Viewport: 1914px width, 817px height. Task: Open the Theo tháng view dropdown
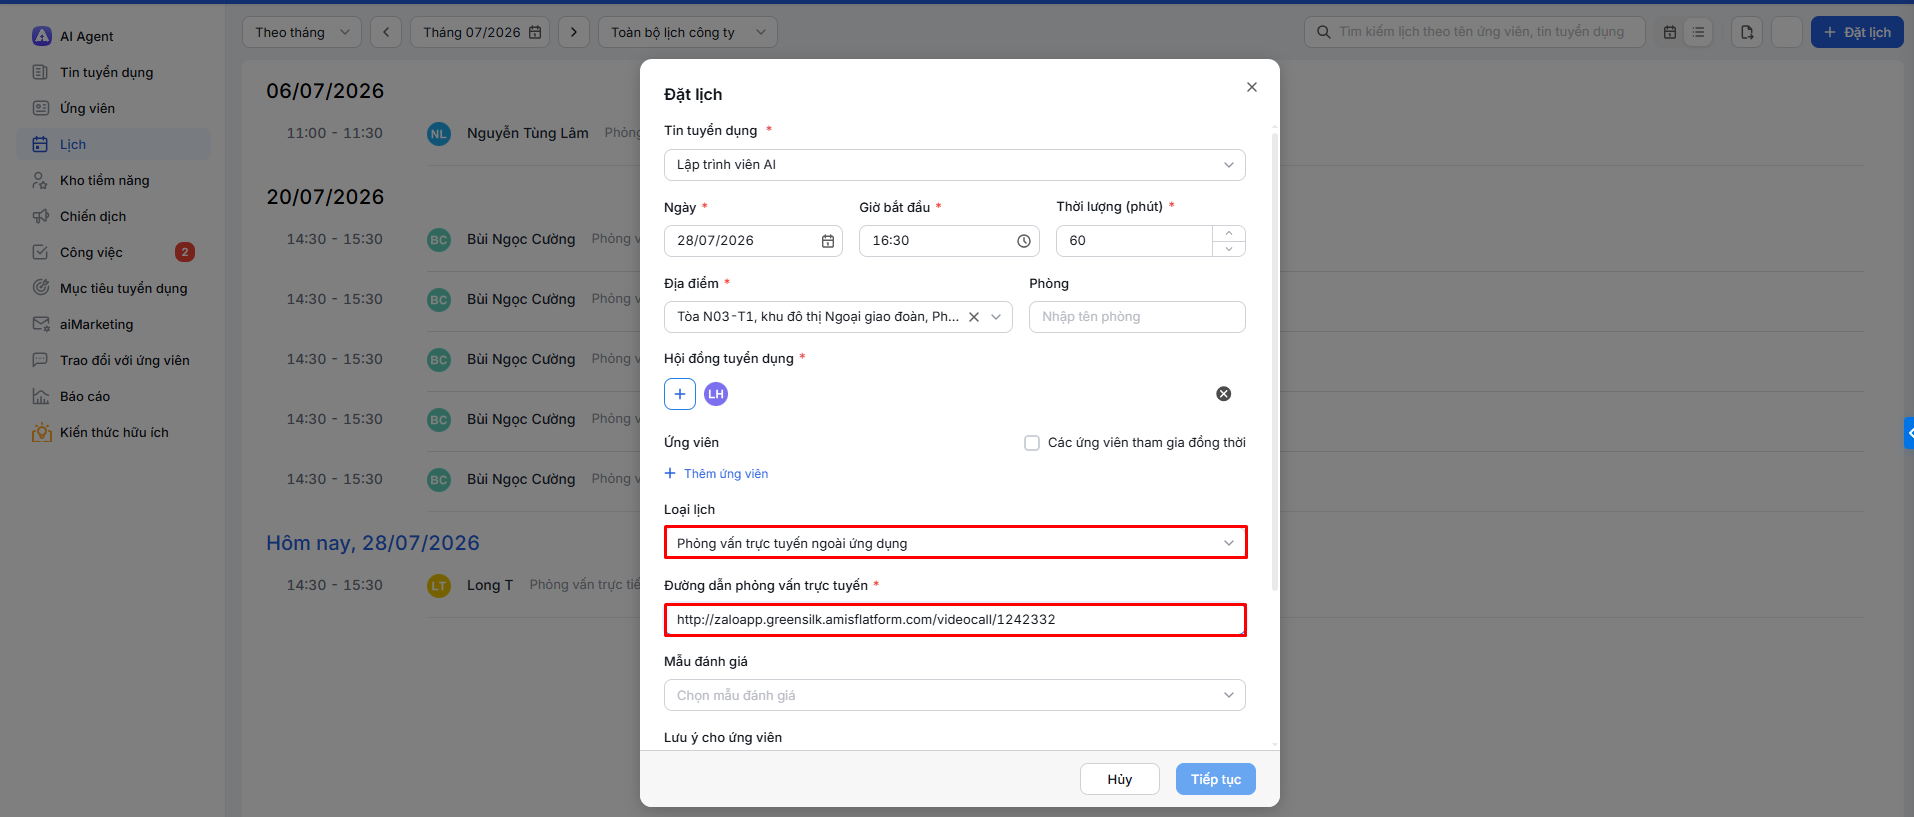coord(302,32)
